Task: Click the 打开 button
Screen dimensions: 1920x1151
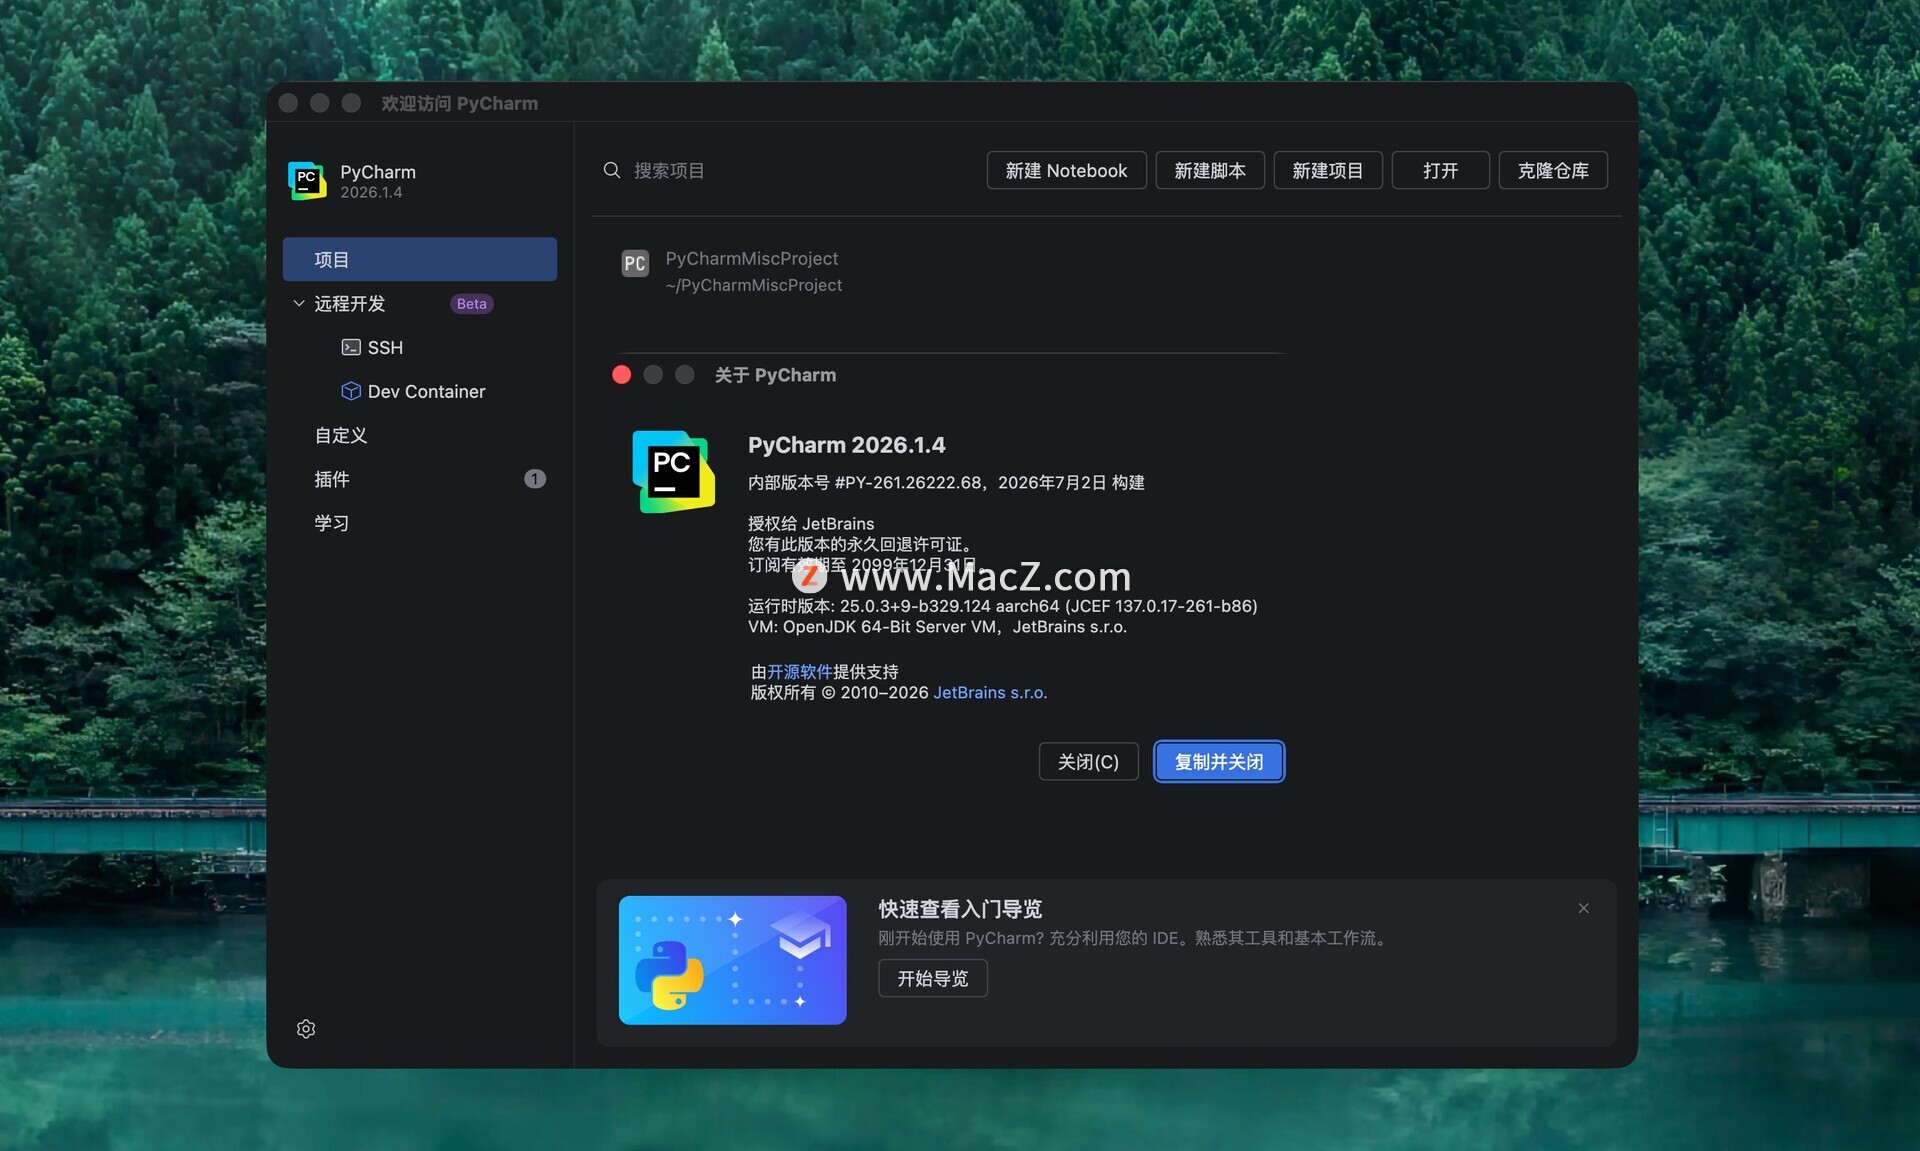Action: point(1441,170)
